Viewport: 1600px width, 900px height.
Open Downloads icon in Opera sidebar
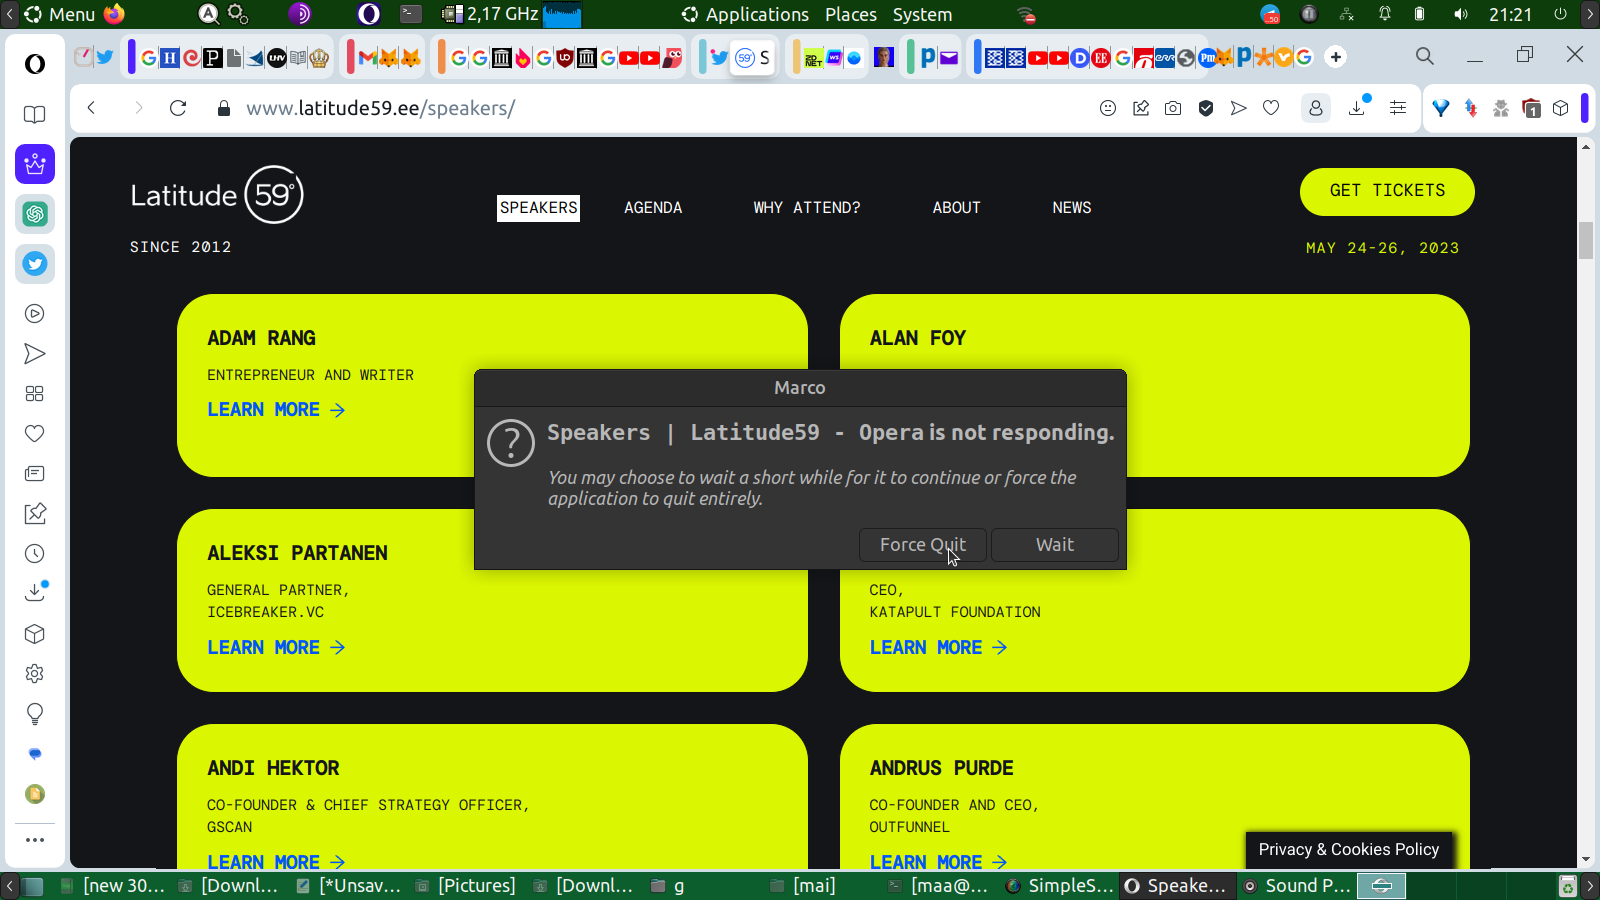pos(35,592)
